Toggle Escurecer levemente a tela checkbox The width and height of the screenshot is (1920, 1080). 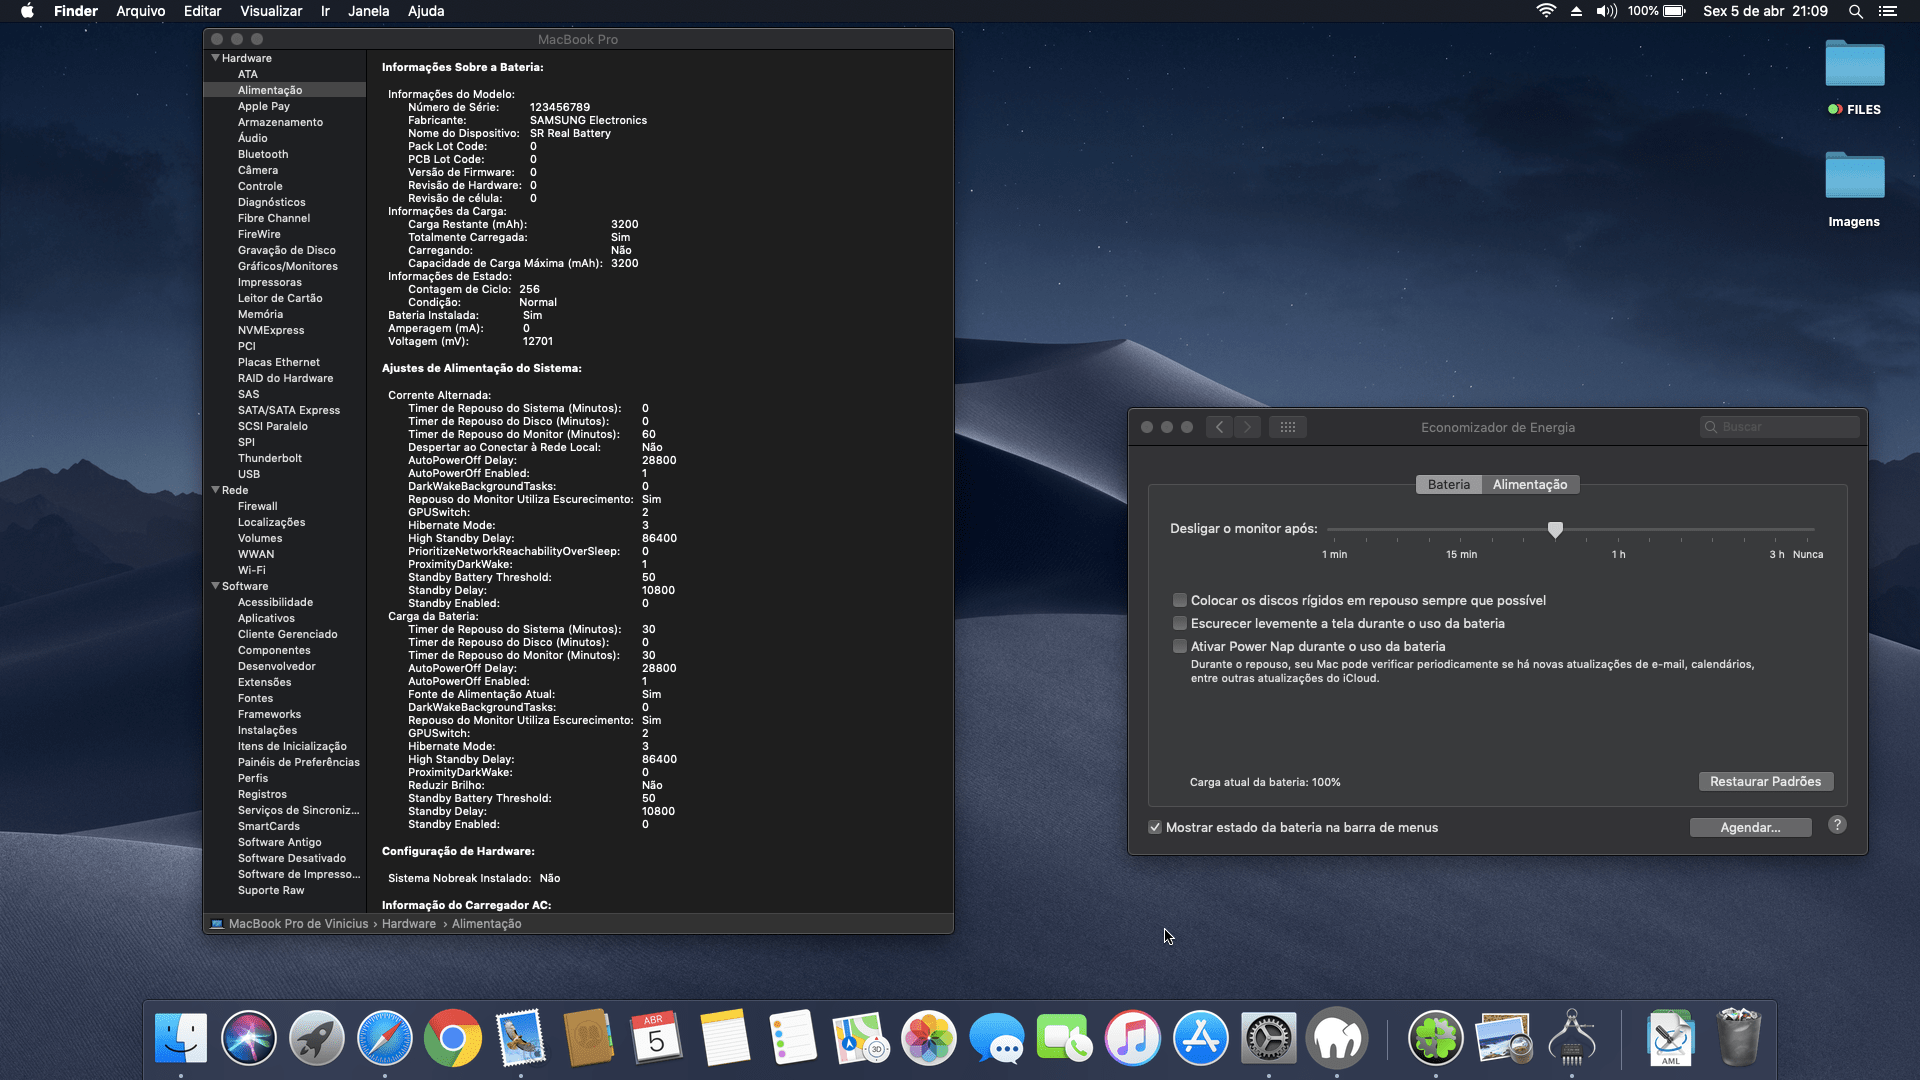click(x=1180, y=623)
